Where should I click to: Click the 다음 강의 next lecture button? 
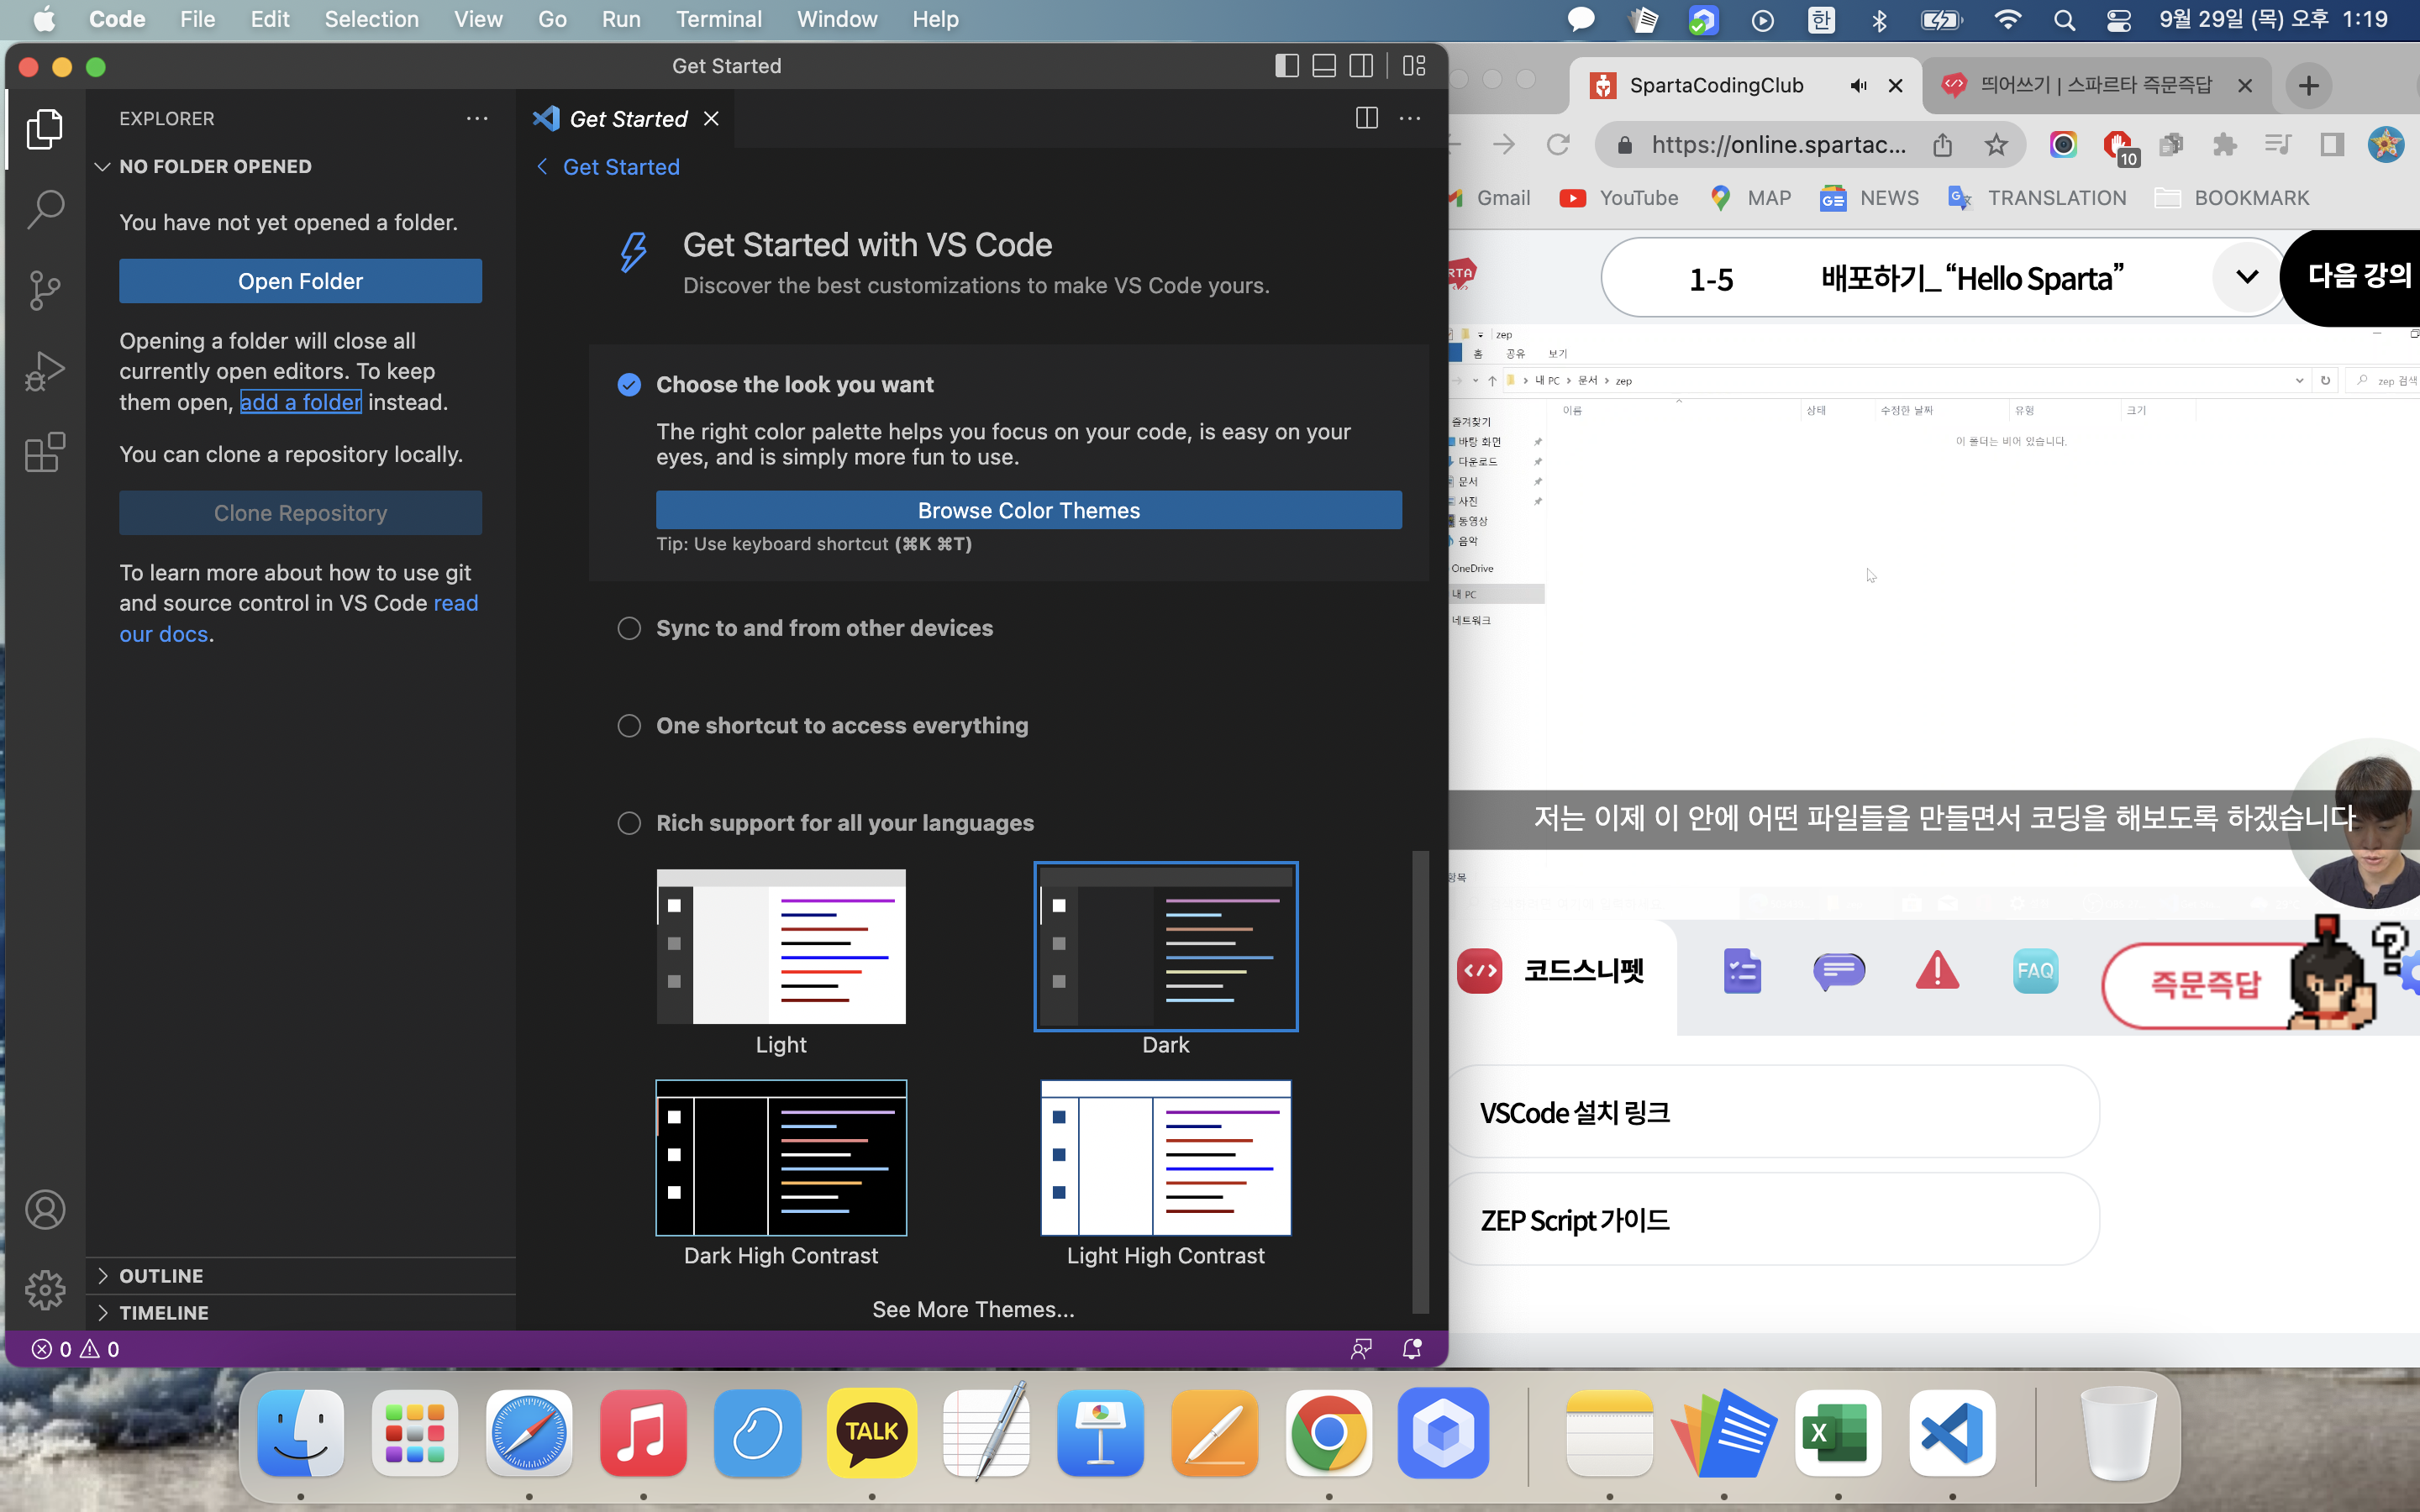(x=2356, y=276)
